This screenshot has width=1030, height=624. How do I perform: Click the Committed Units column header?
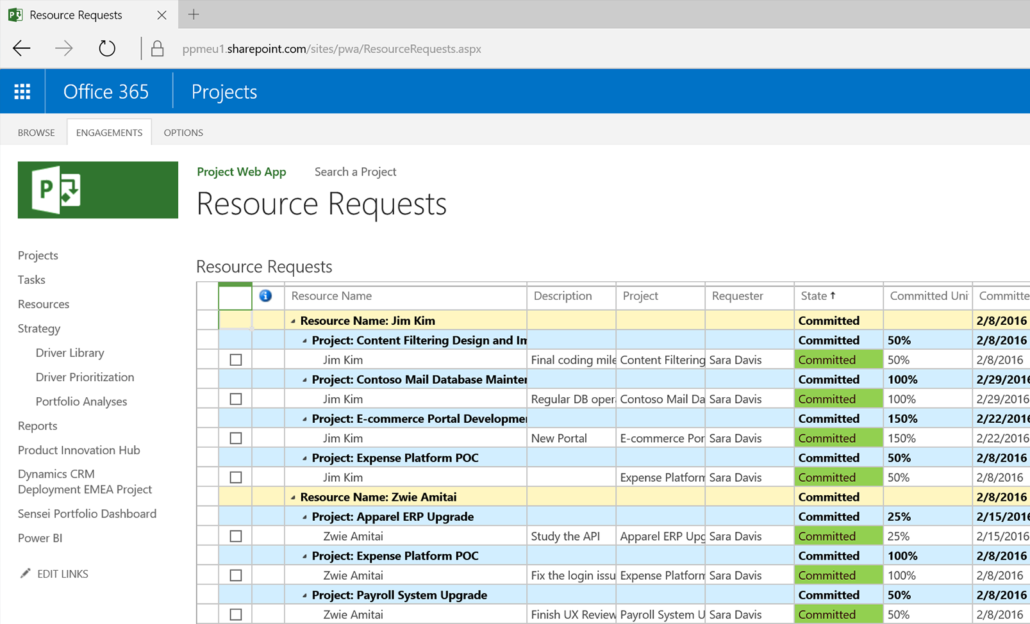pos(928,296)
